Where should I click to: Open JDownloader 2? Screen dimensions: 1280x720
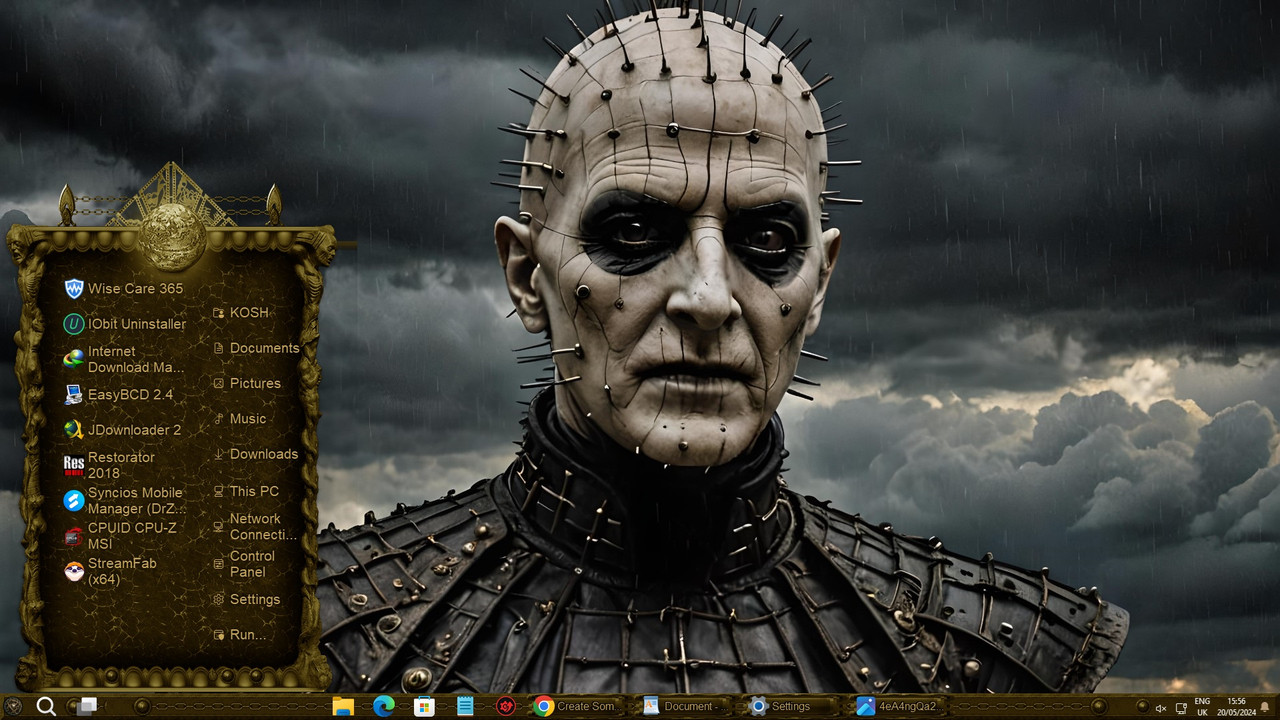pyautogui.click(x=123, y=430)
